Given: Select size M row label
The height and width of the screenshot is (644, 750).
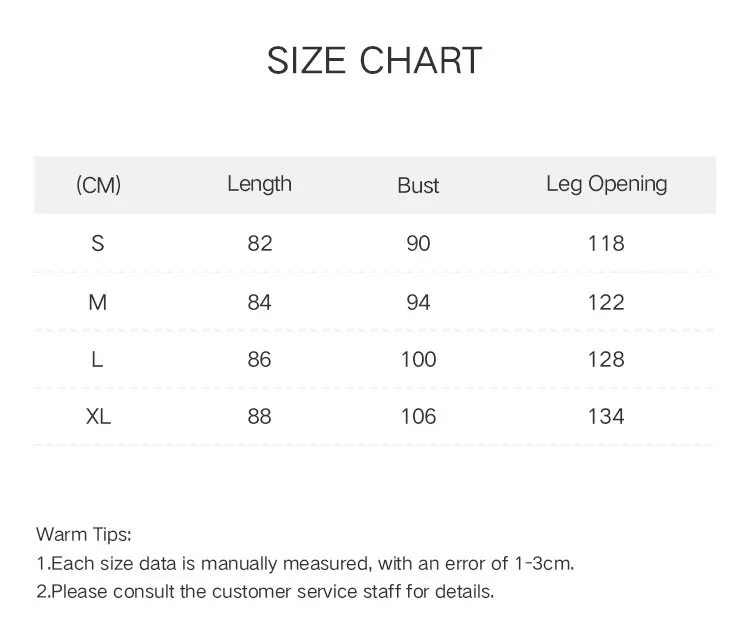Looking at the screenshot, I should pyautogui.click(x=98, y=302).
